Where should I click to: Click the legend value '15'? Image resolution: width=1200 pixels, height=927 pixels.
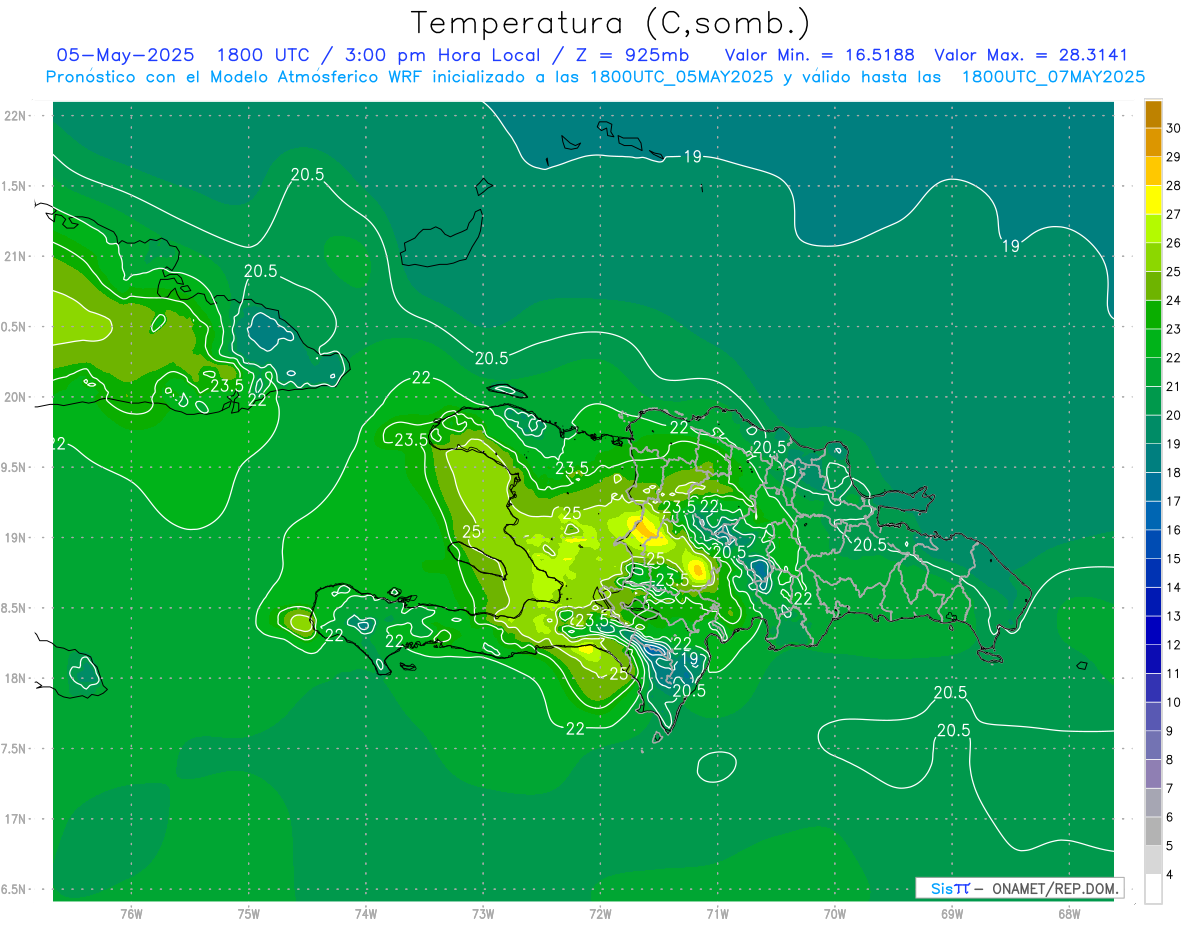[x=1173, y=558]
